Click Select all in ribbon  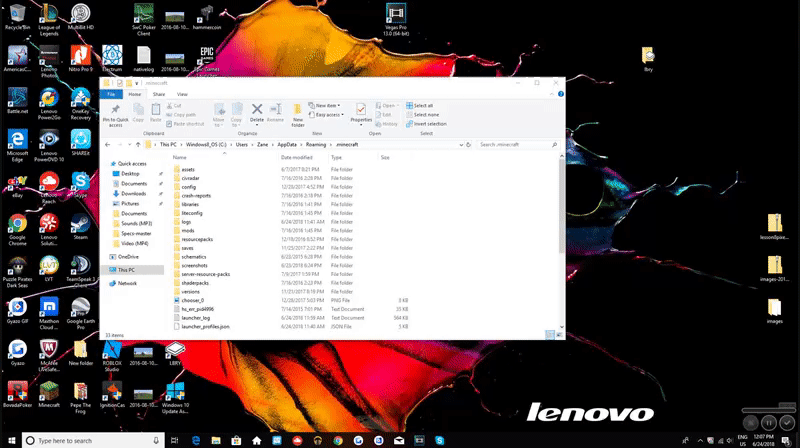point(419,106)
